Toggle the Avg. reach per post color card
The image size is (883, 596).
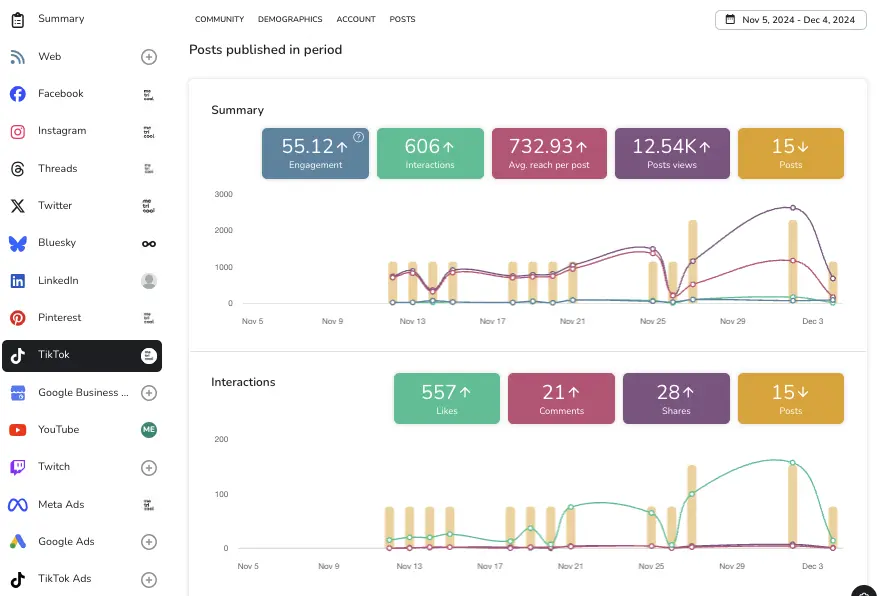coord(549,153)
